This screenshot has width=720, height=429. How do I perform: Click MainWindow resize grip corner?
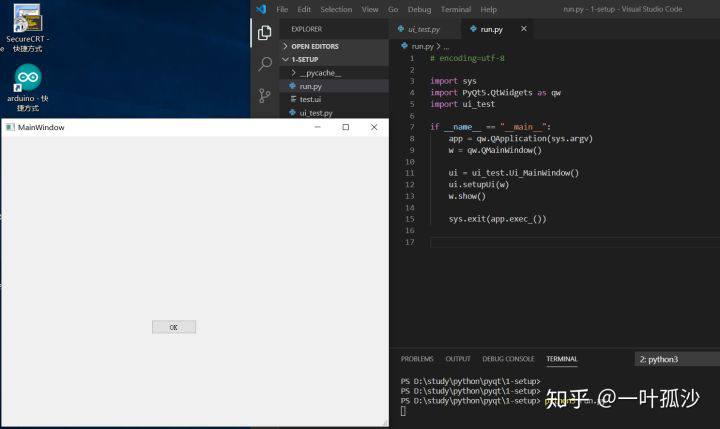[385, 423]
